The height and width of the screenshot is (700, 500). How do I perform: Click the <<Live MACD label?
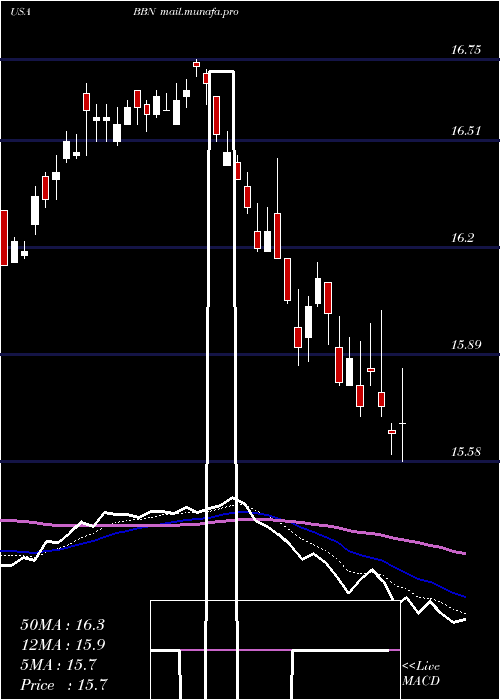point(421,674)
